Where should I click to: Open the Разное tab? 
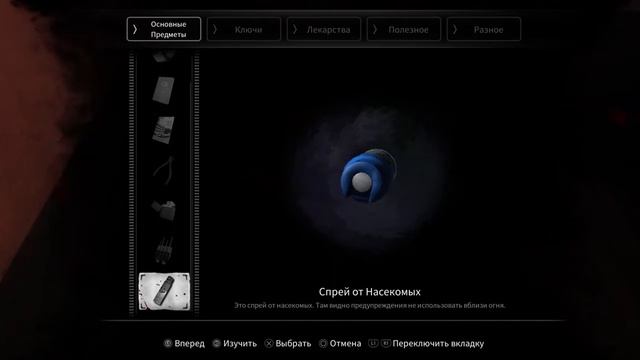(x=484, y=29)
